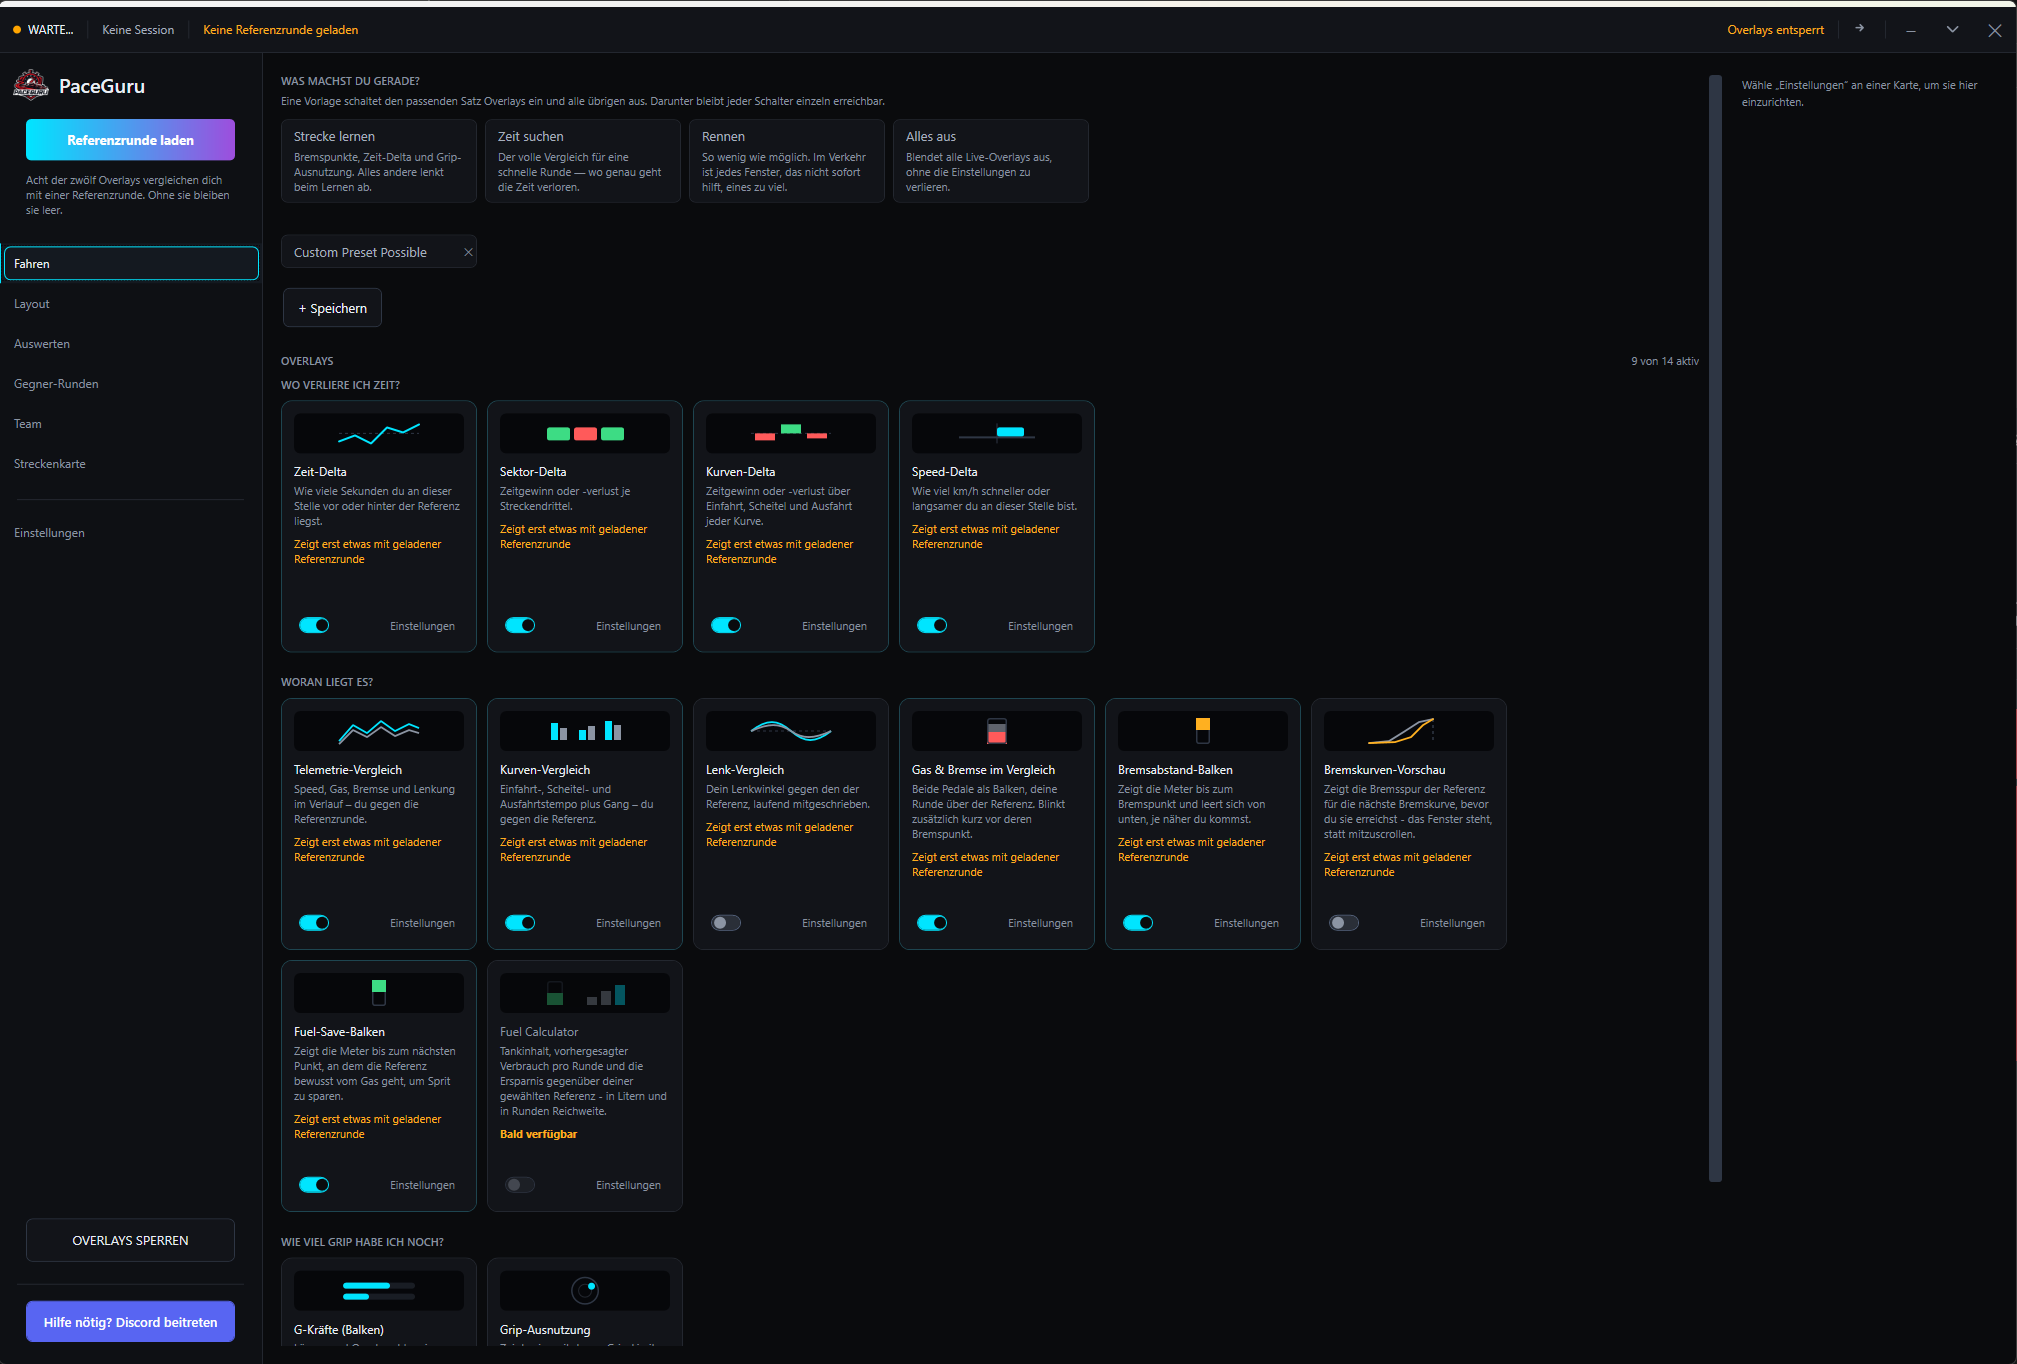This screenshot has width=2017, height=1364.
Task: Click the Lenk-Vergleich curve preview icon
Action: [x=791, y=731]
